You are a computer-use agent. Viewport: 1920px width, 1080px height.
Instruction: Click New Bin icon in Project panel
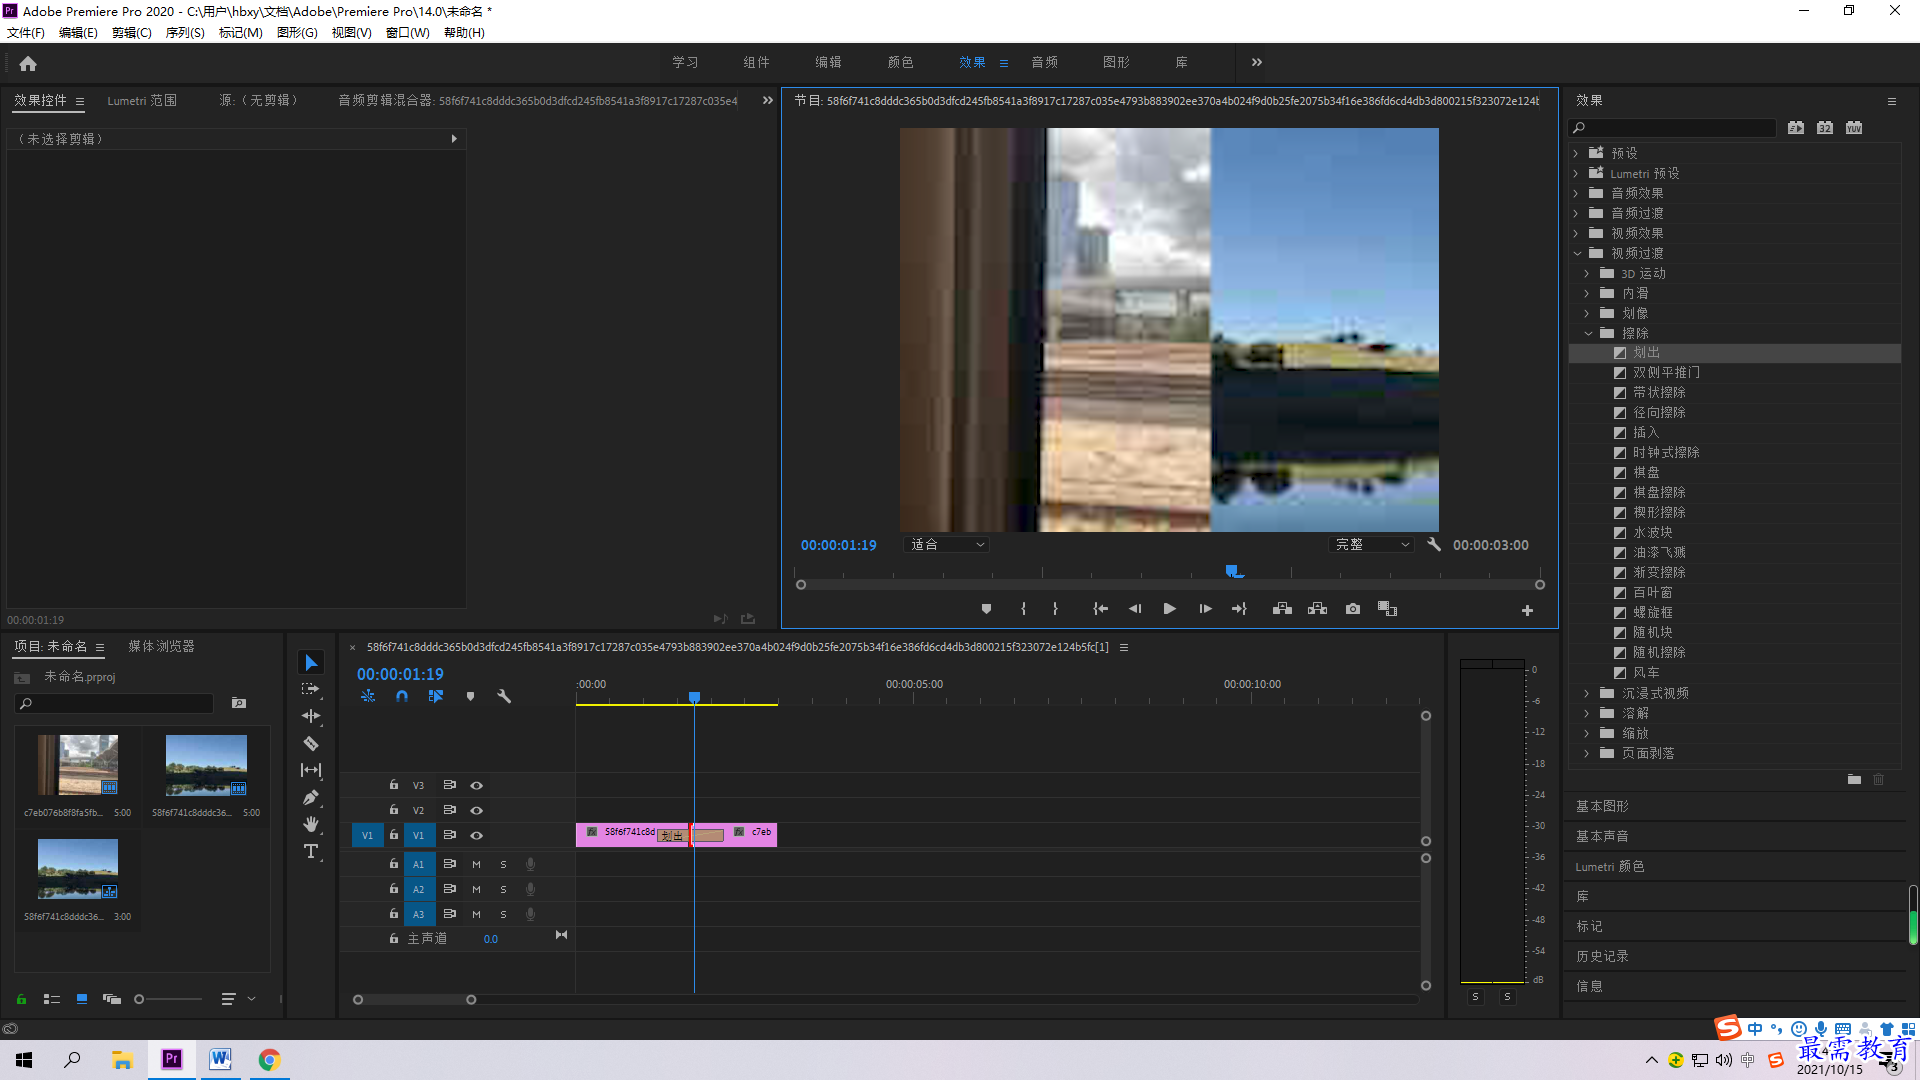[239, 703]
